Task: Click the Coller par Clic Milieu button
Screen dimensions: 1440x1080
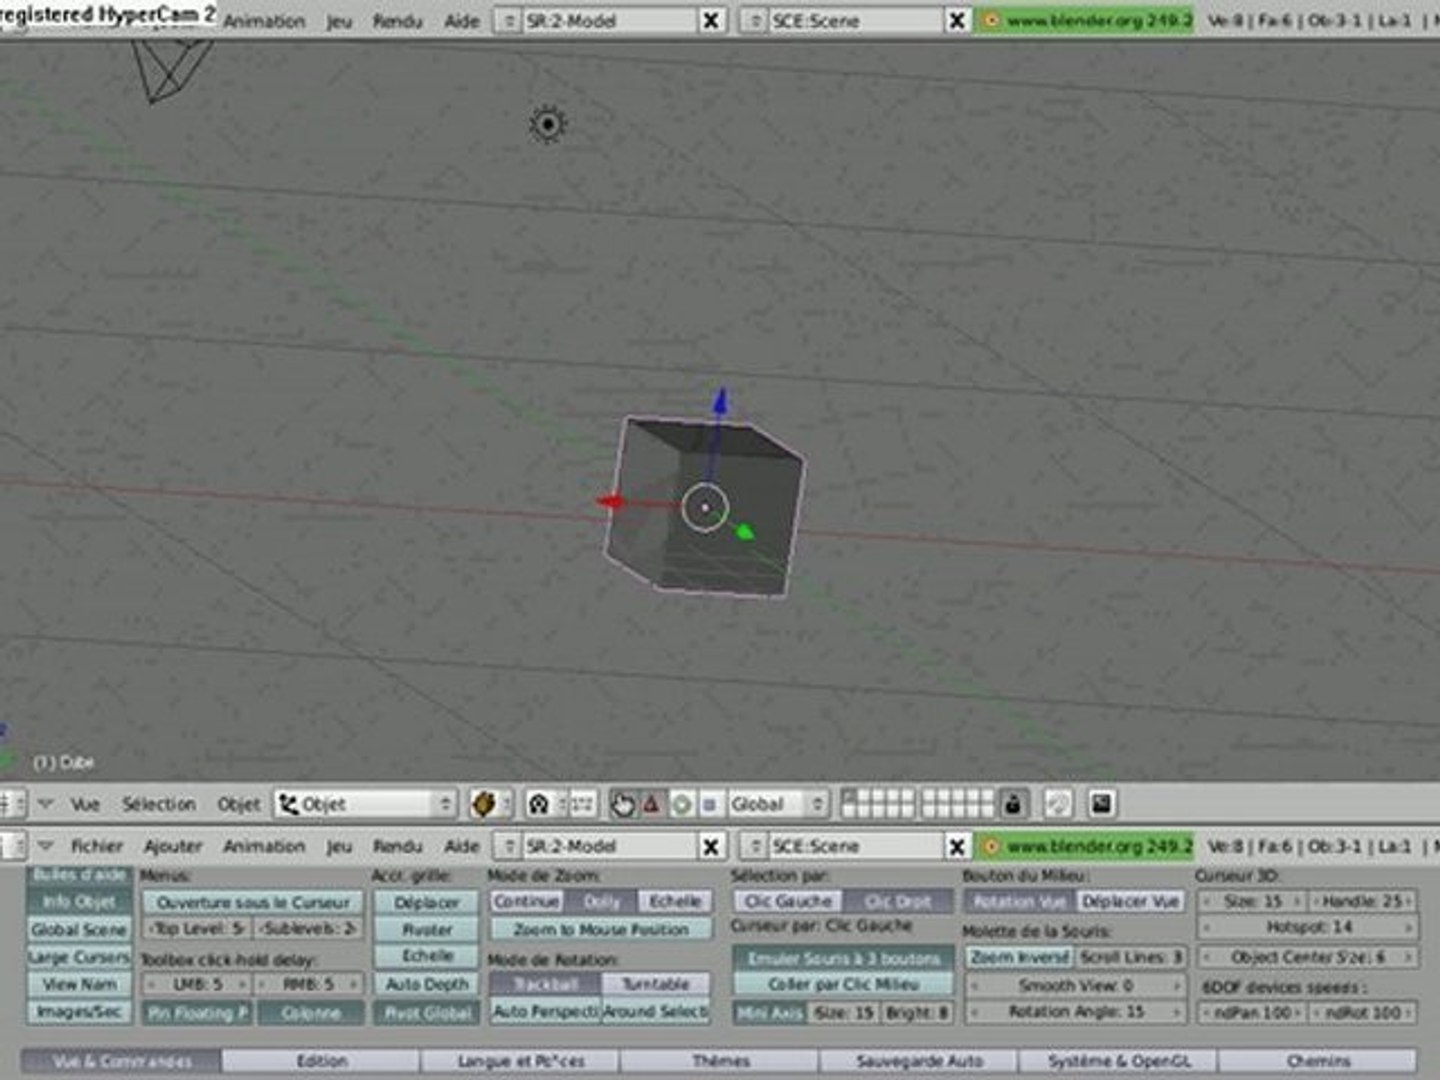Action: 843,985
